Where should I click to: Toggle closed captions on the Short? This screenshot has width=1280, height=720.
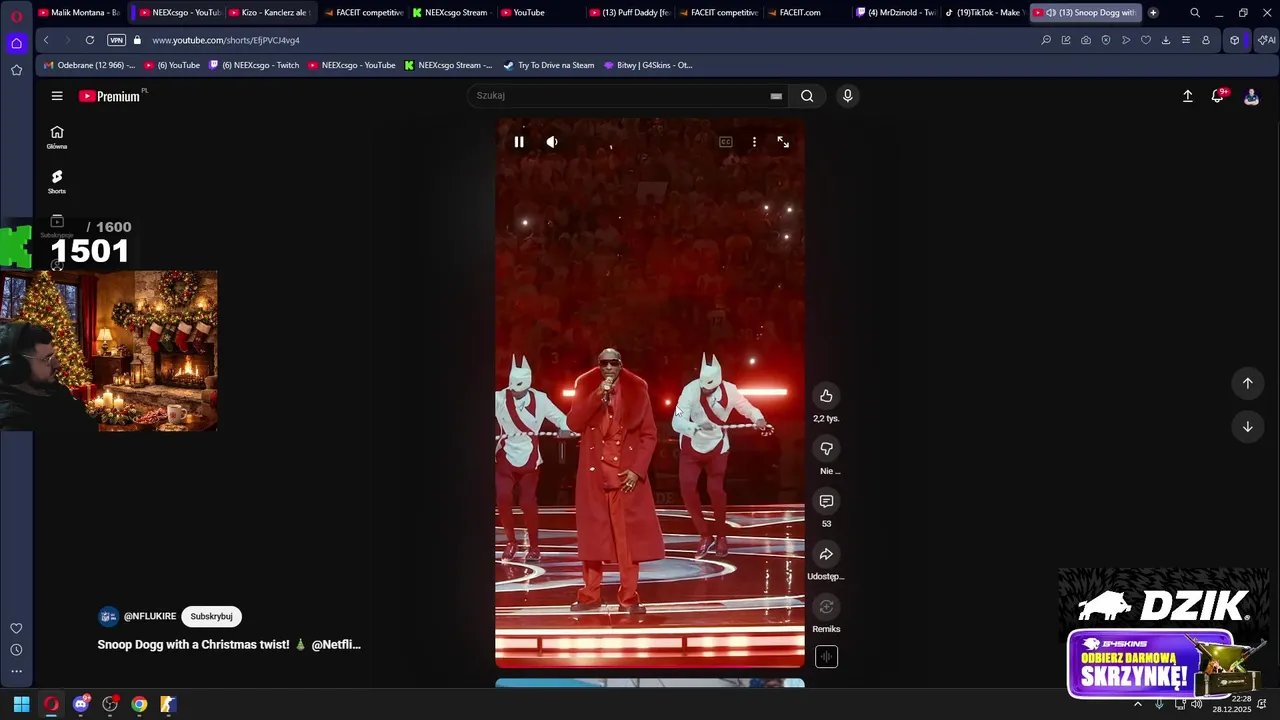point(726,142)
